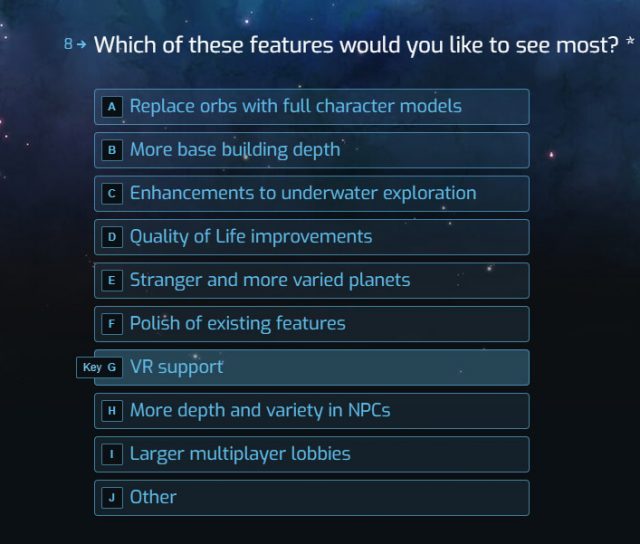
Task: Select 'Replace orbs with full character models' option
Action: coord(312,107)
